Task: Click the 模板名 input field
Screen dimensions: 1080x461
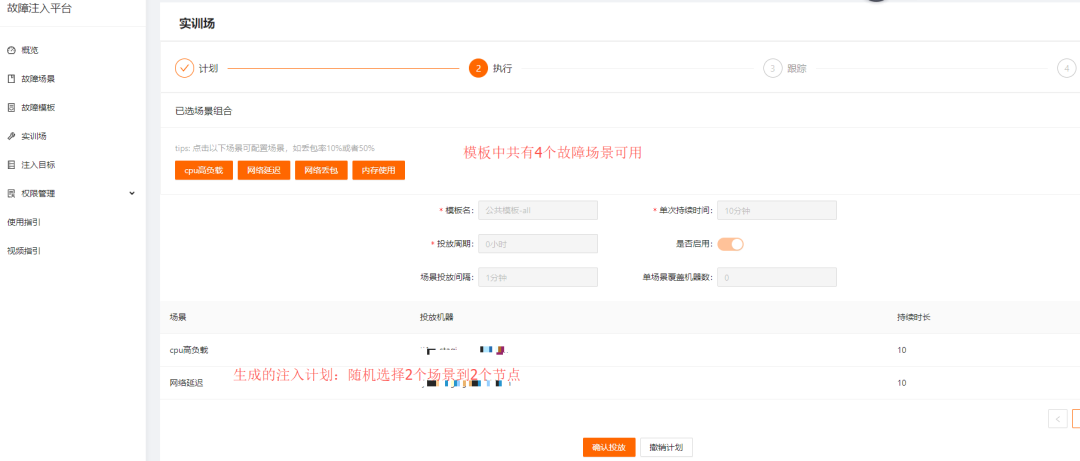Action: (x=537, y=210)
